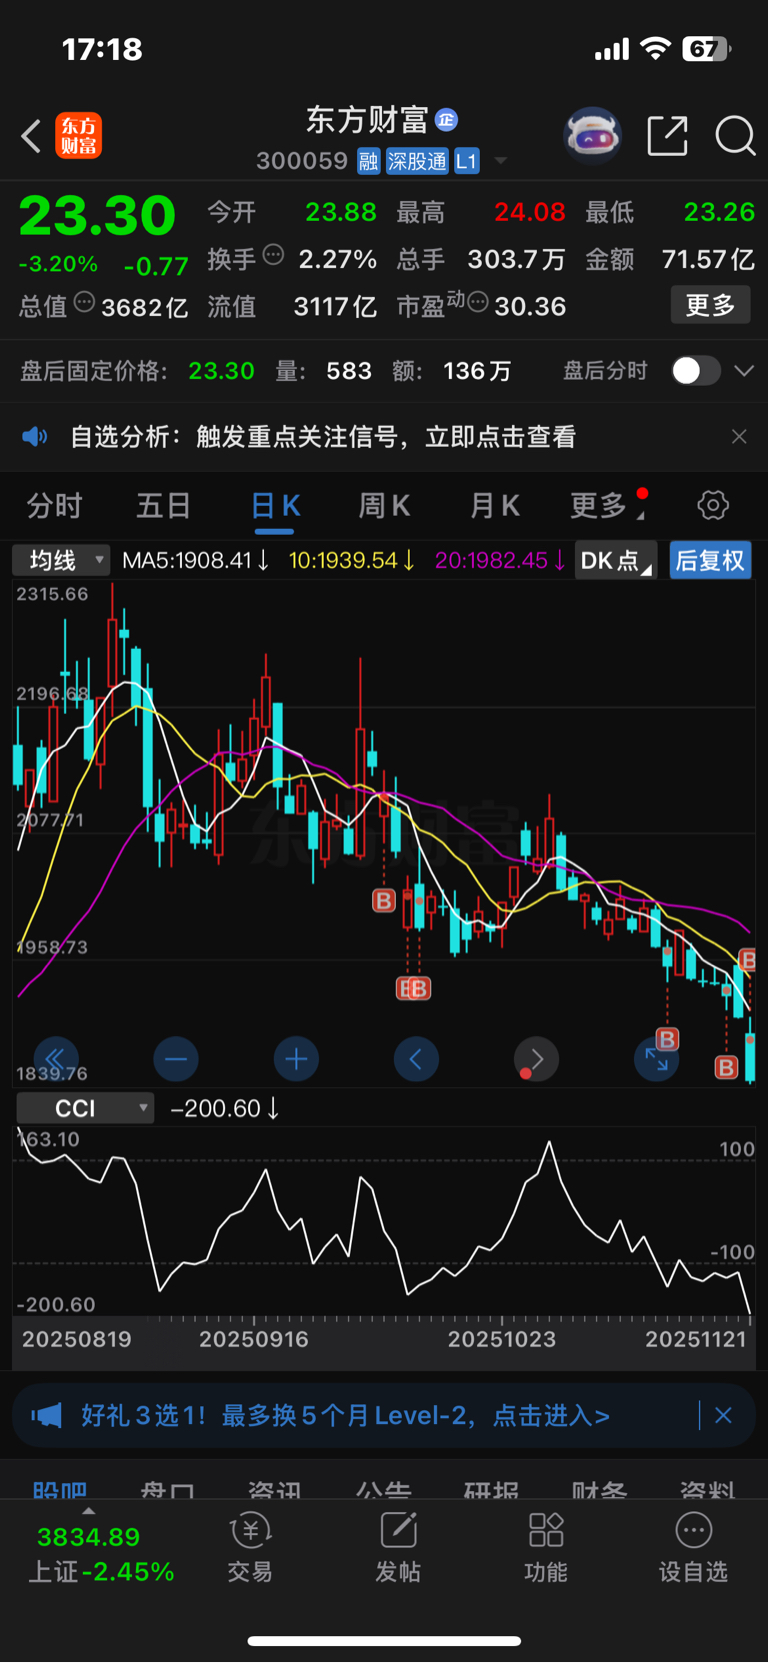Expand chart to fullscreen
The height and width of the screenshot is (1663, 768).
coord(656,1059)
